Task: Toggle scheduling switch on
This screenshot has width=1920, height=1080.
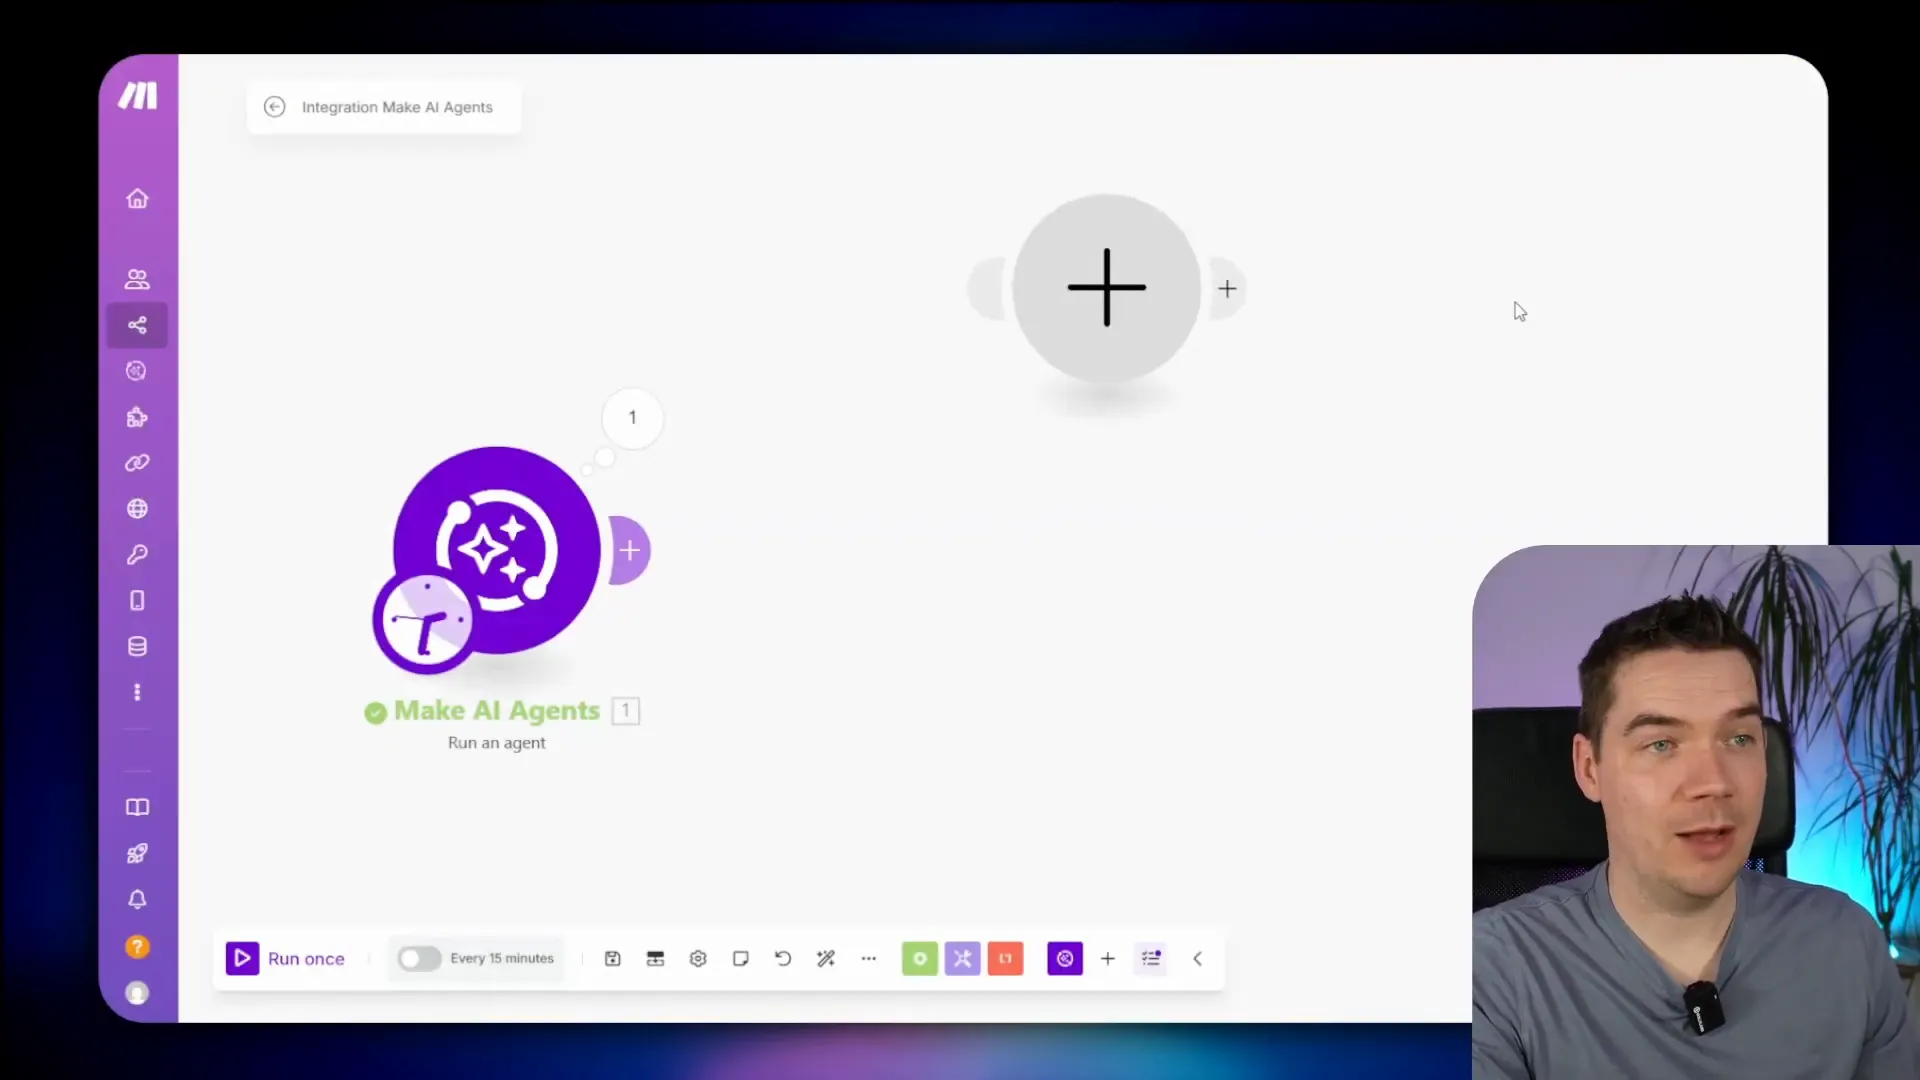Action: coord(419,958)
